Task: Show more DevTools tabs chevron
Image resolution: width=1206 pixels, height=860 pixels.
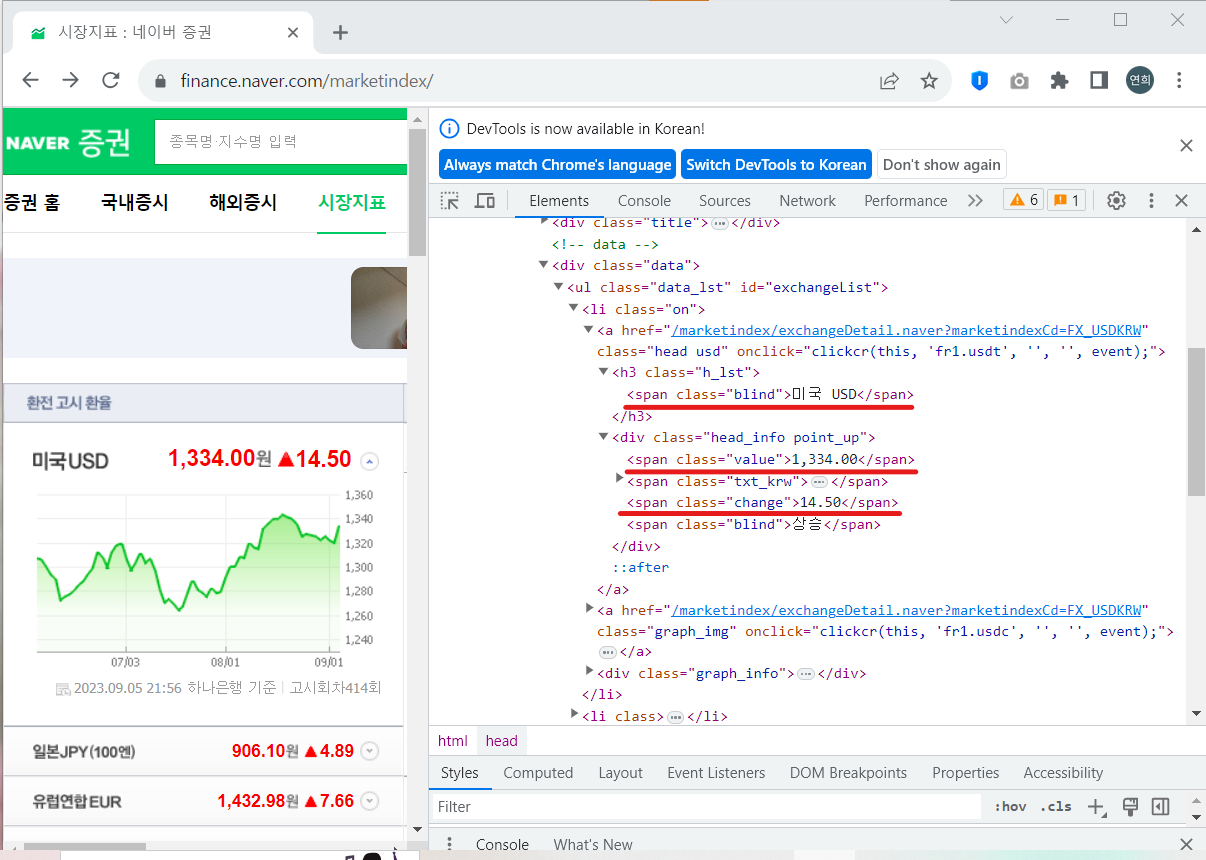Action: pyautogui.click(x=975, y=201)
